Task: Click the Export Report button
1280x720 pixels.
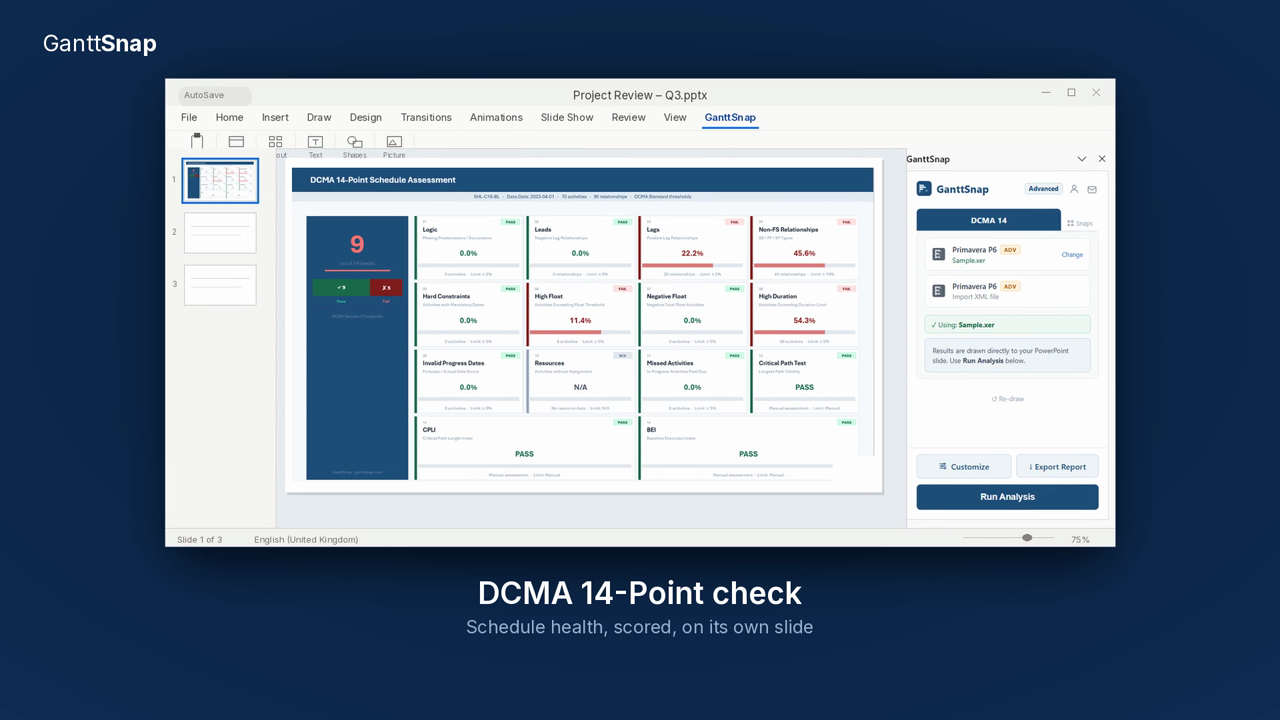Action: (x=1057, y=466)
